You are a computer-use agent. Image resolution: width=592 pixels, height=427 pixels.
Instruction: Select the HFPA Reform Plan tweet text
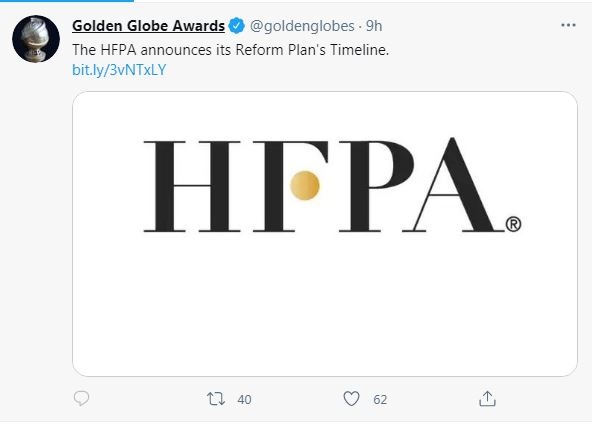pyautogui.click(x=230, y=50)
